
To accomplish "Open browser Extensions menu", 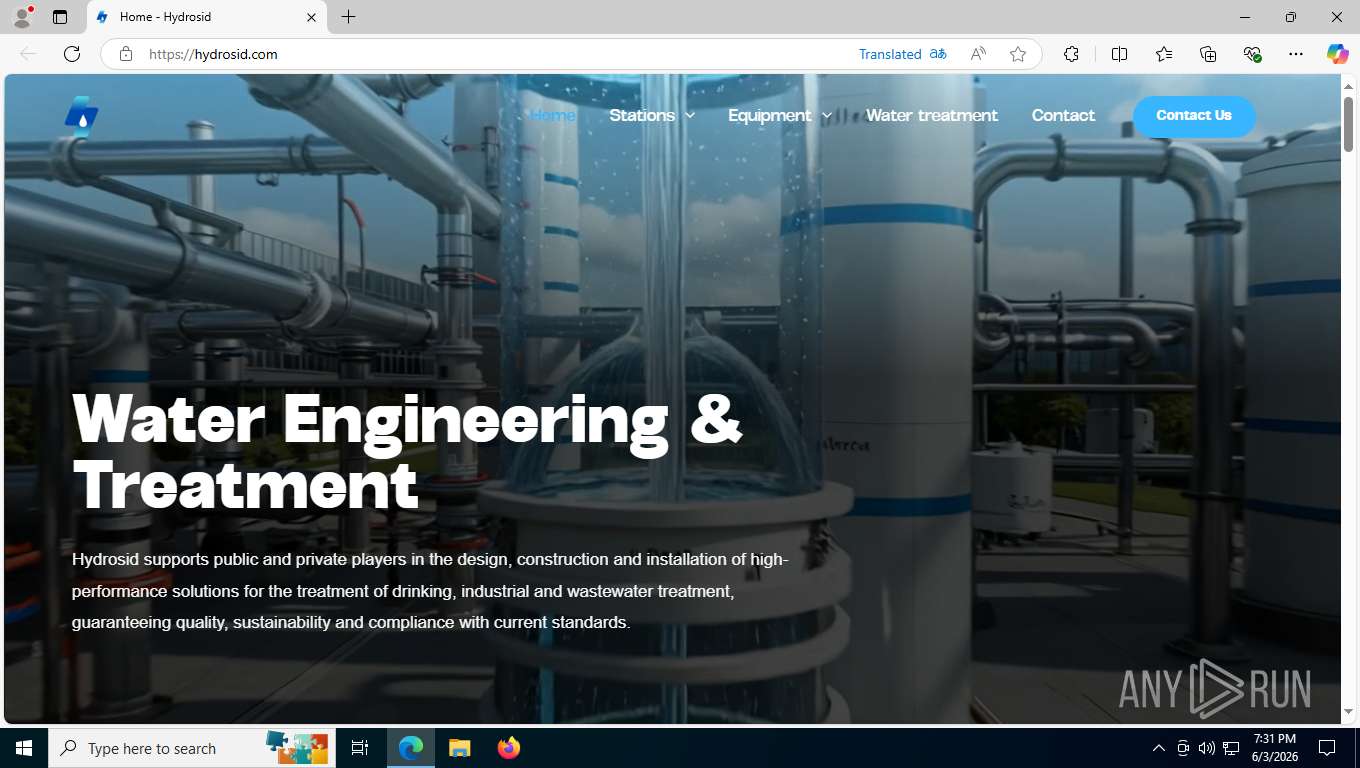I will click(x=1071, y=54).
